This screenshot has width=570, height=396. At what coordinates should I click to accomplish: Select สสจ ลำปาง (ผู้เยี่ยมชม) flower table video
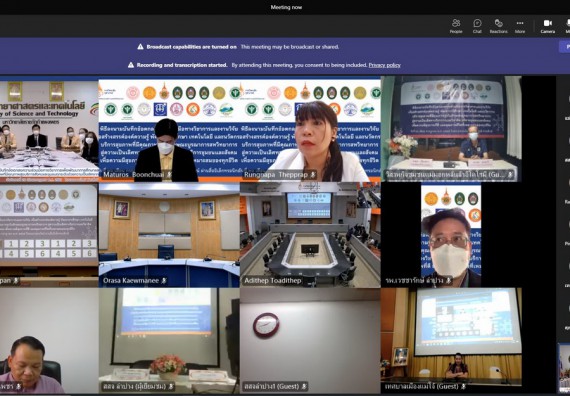point(169,340)
